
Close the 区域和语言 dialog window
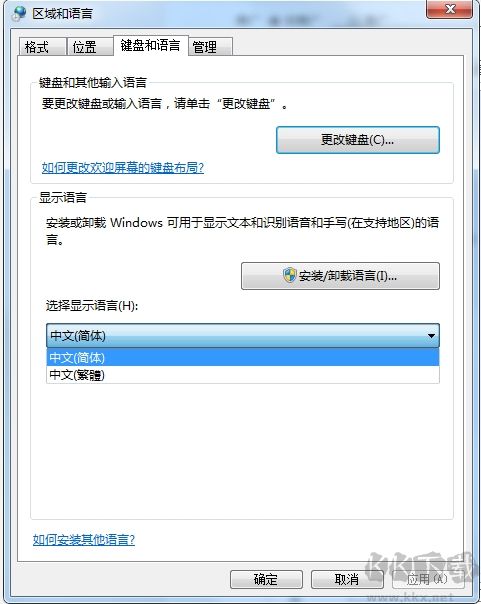click(x=449, y=9)
